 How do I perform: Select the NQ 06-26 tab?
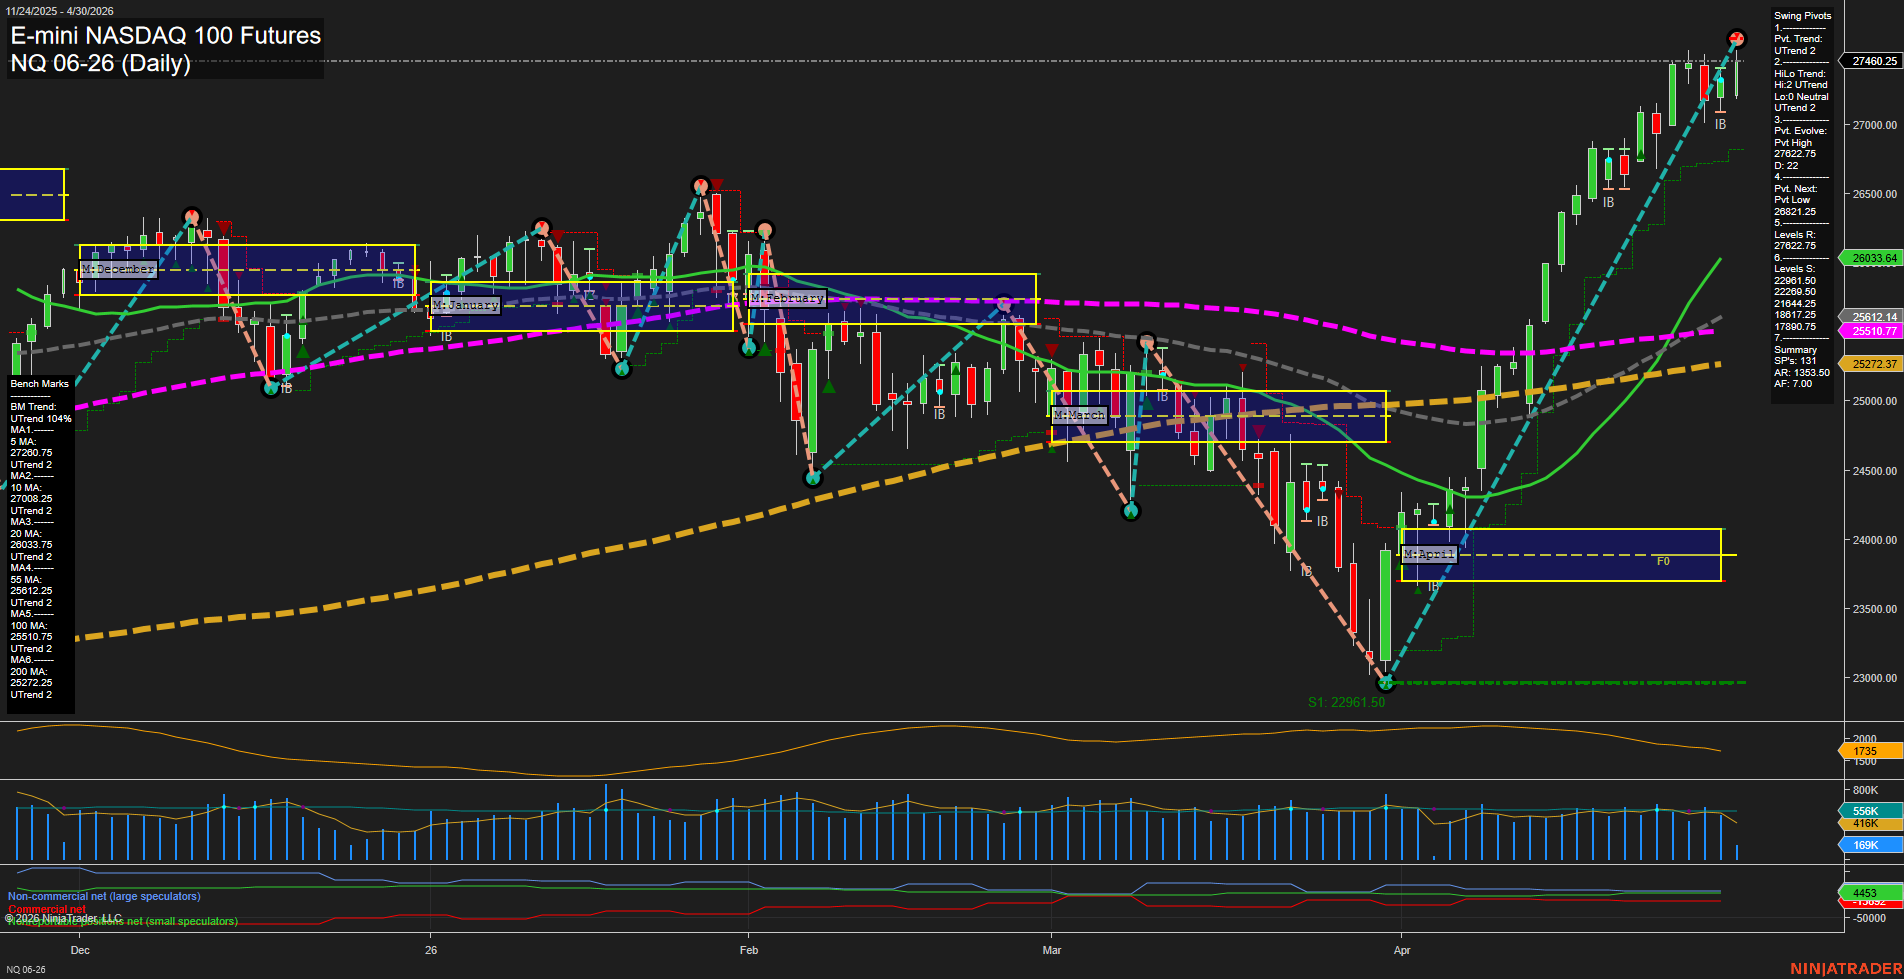(27, 968)
